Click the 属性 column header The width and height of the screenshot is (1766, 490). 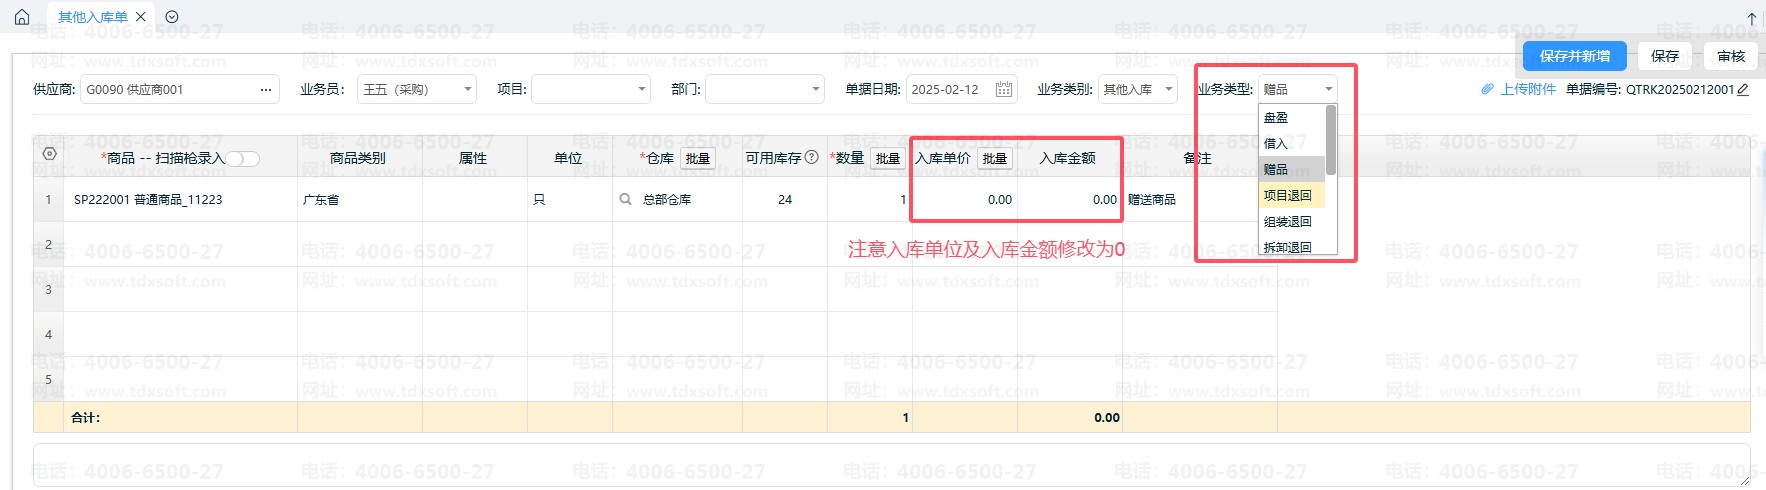pyautogui.click(x=473, y=158)
